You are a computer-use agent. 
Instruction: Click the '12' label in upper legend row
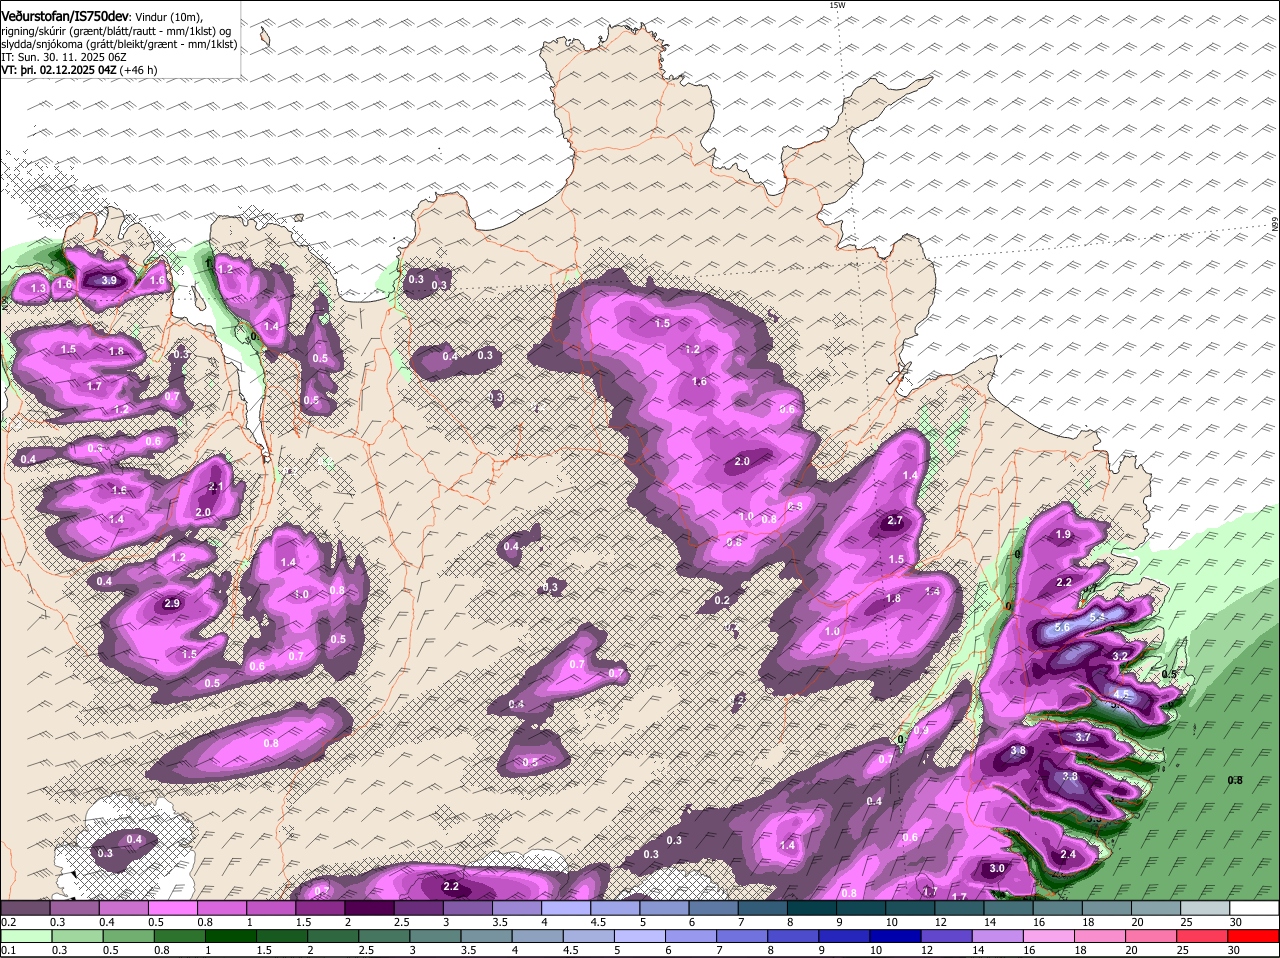940,922
